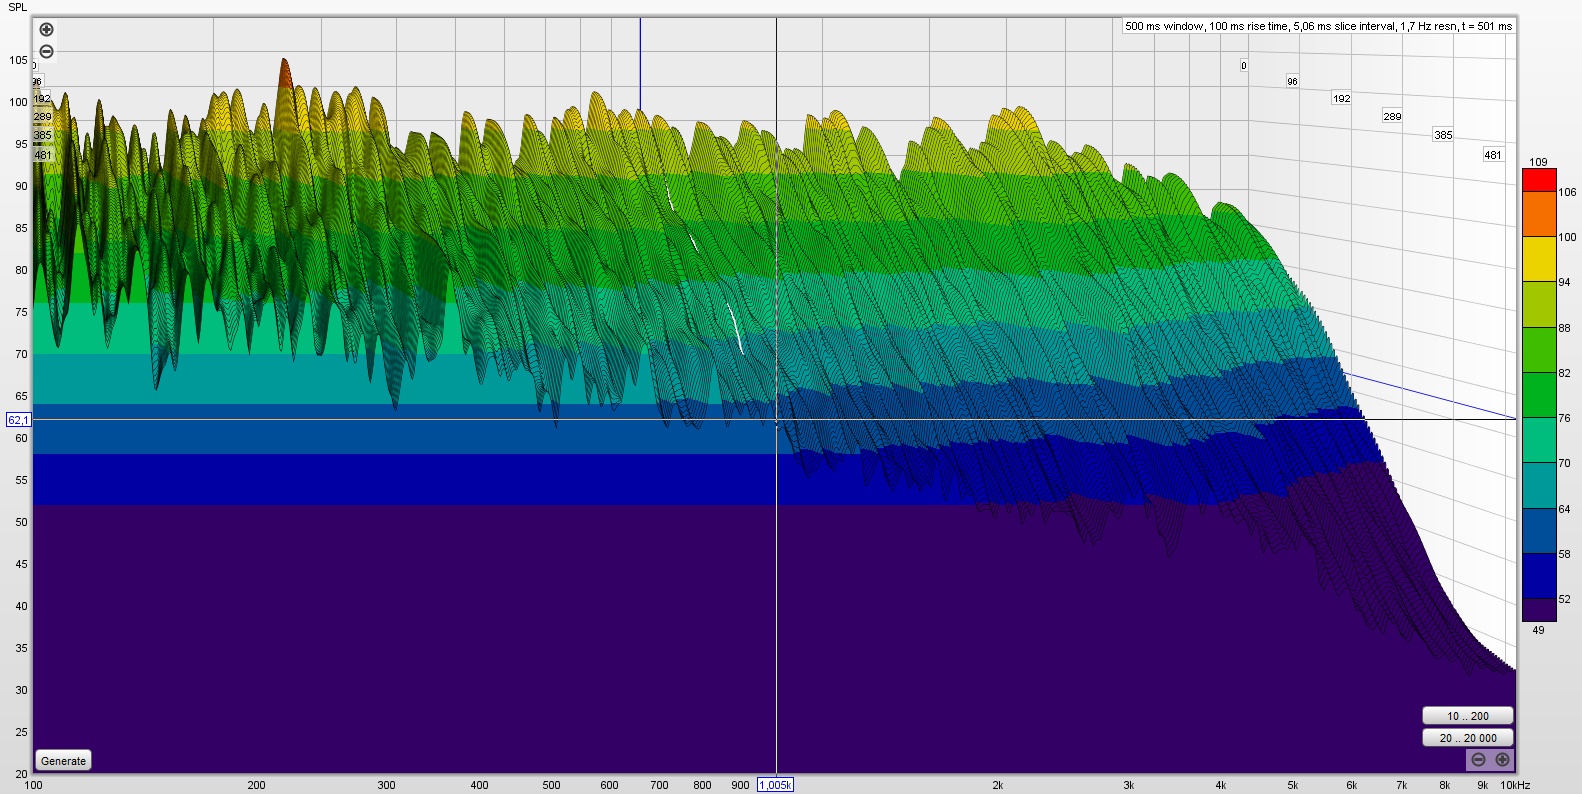1582x794 pixels.
Task: Click the 20 label on the SPL axis
Action: click(x=22, y=774)
